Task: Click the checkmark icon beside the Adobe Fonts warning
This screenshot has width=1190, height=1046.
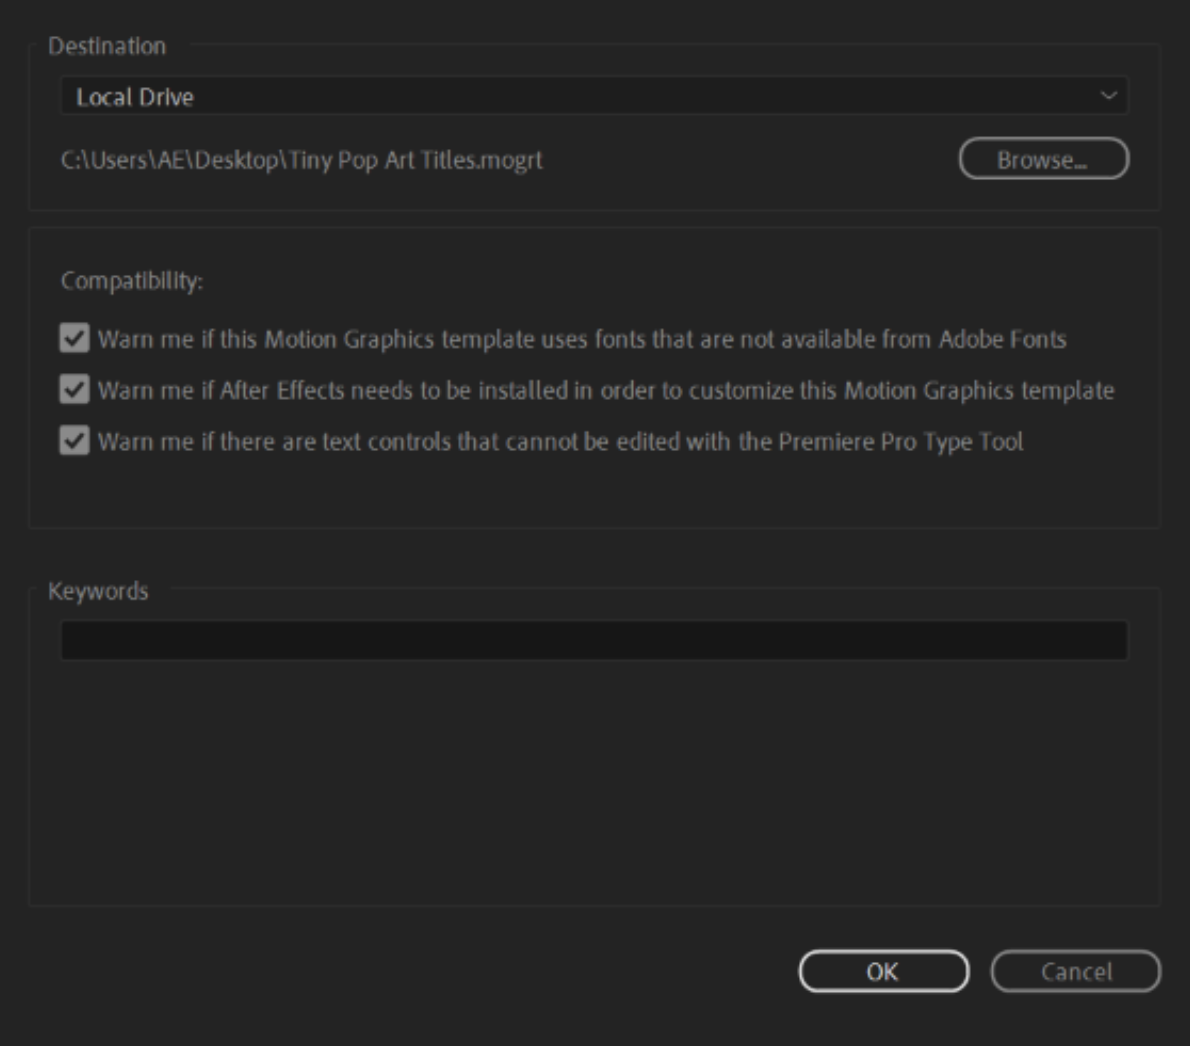Action: tap(75, 339)
